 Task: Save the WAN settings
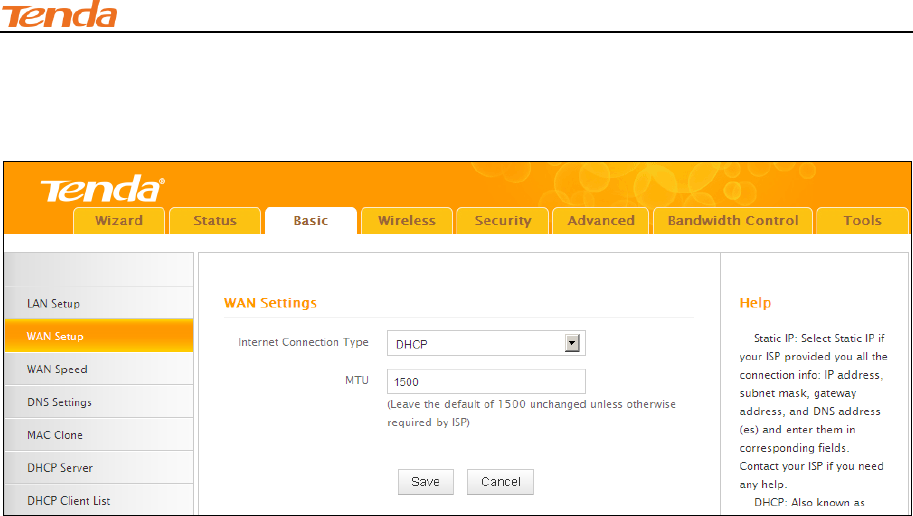pyautogui.click(x=426, y=482)
